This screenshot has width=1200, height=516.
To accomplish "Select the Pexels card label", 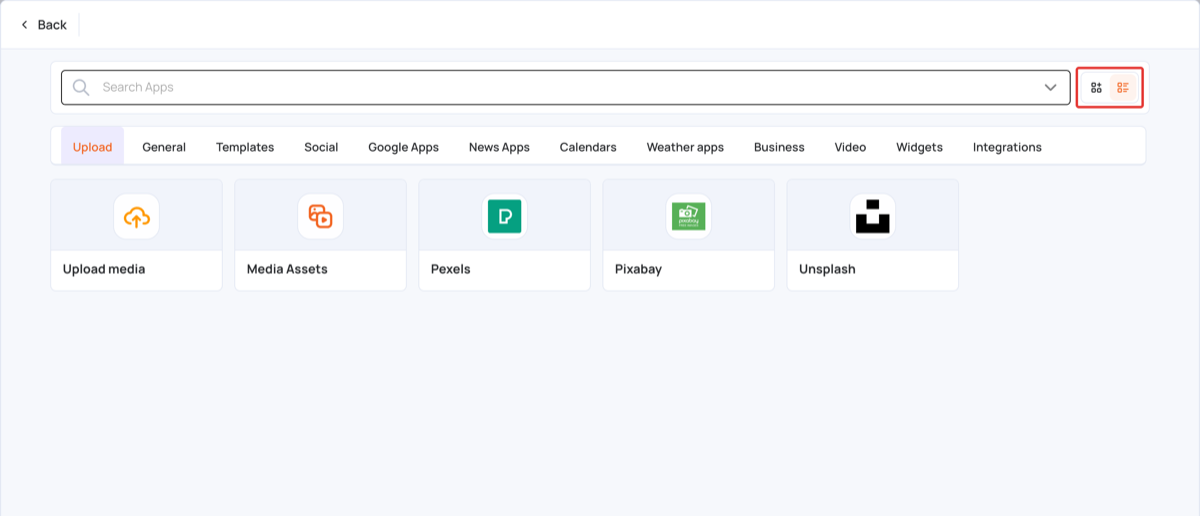I will 450,269.
